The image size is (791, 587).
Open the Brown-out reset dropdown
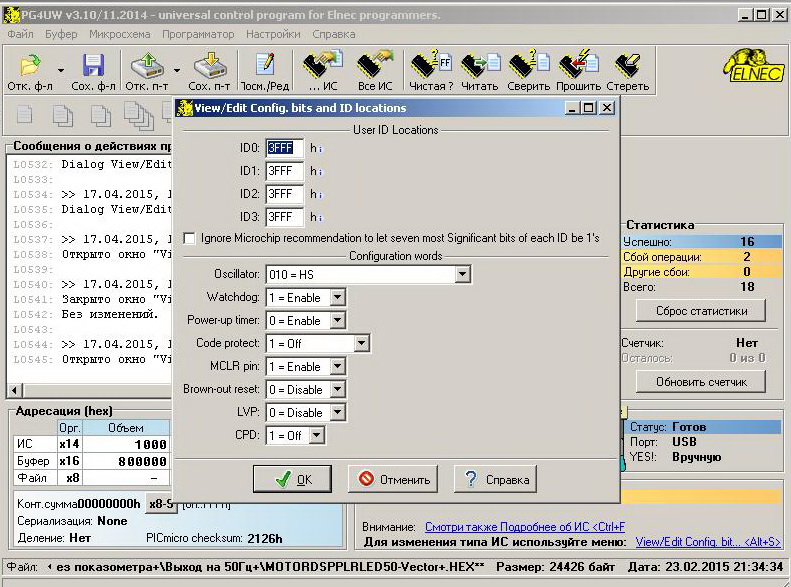click(338, 389)
